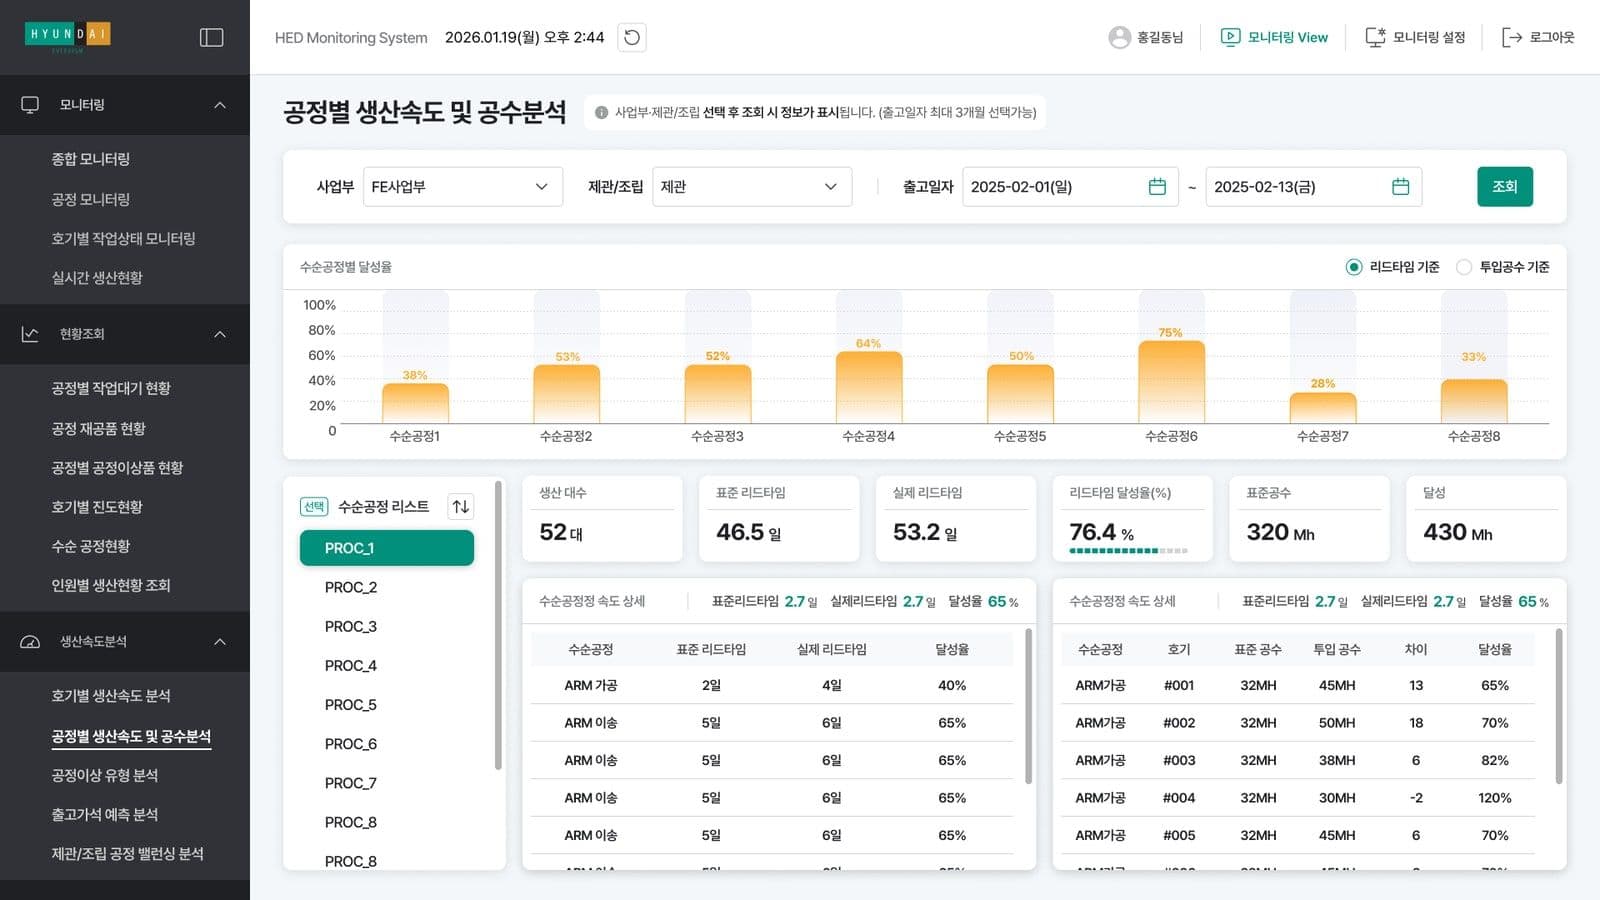
Task: Click the 생산속도분석 gauge icon in sidebar
Action: pyautogui.click(x=30, y=641)
